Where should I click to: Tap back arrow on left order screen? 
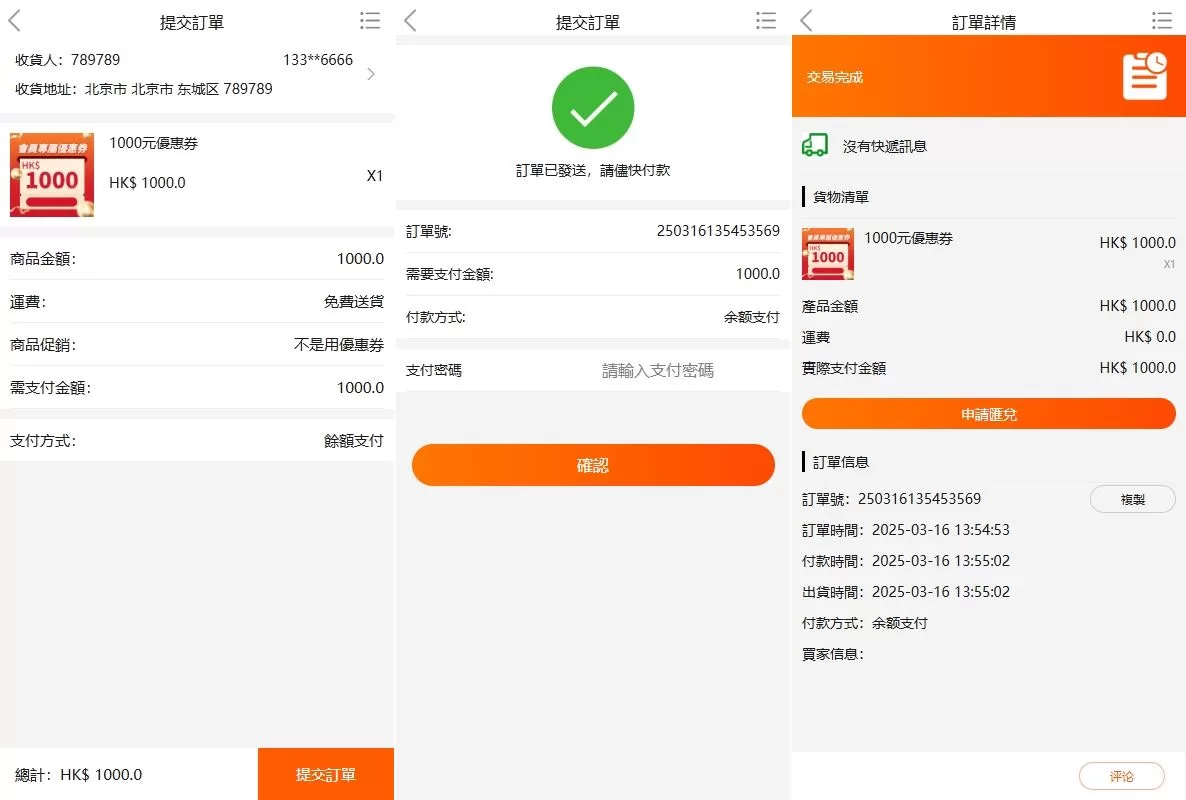pyautogui.click(x=15, y=21)
